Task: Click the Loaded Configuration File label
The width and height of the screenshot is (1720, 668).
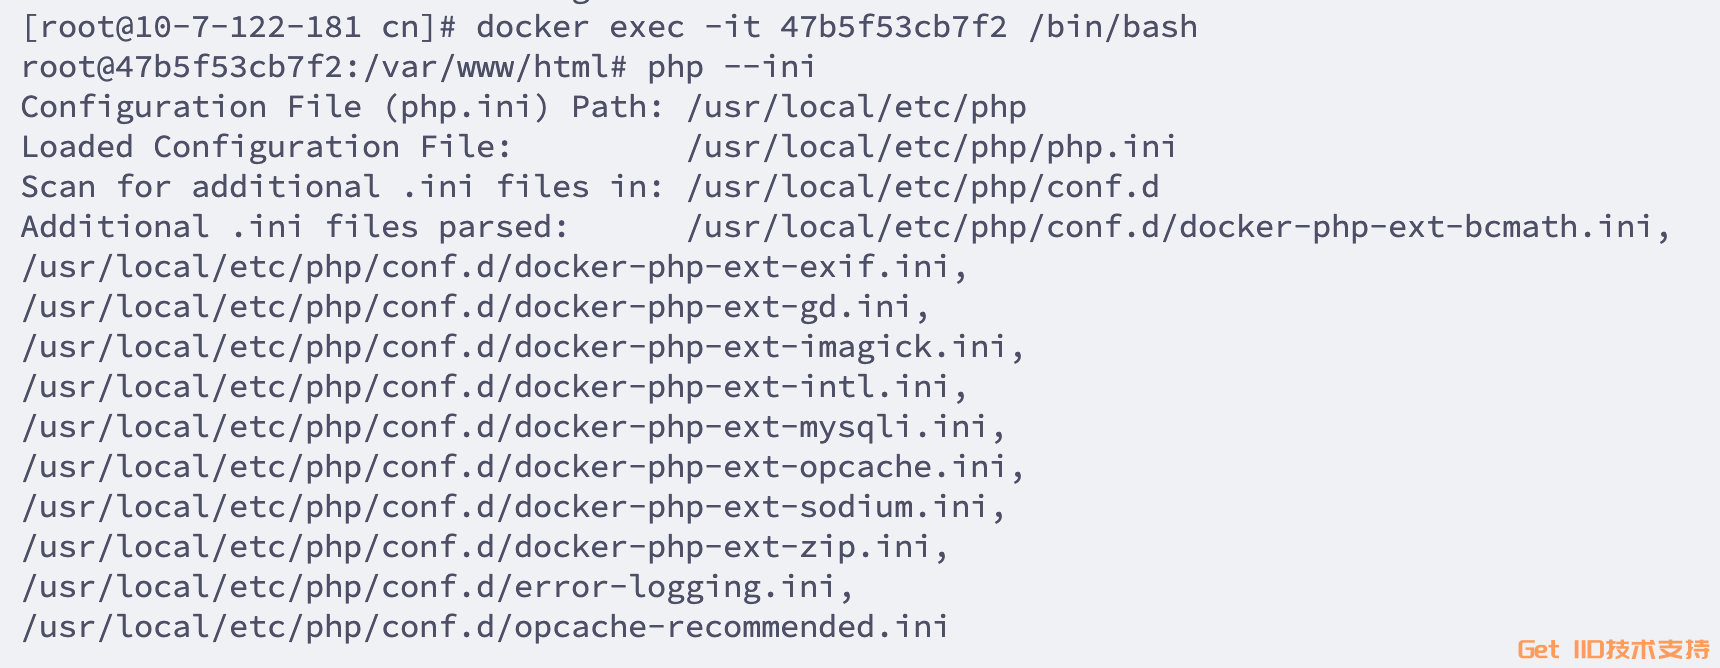Action: tap(266, 147)
